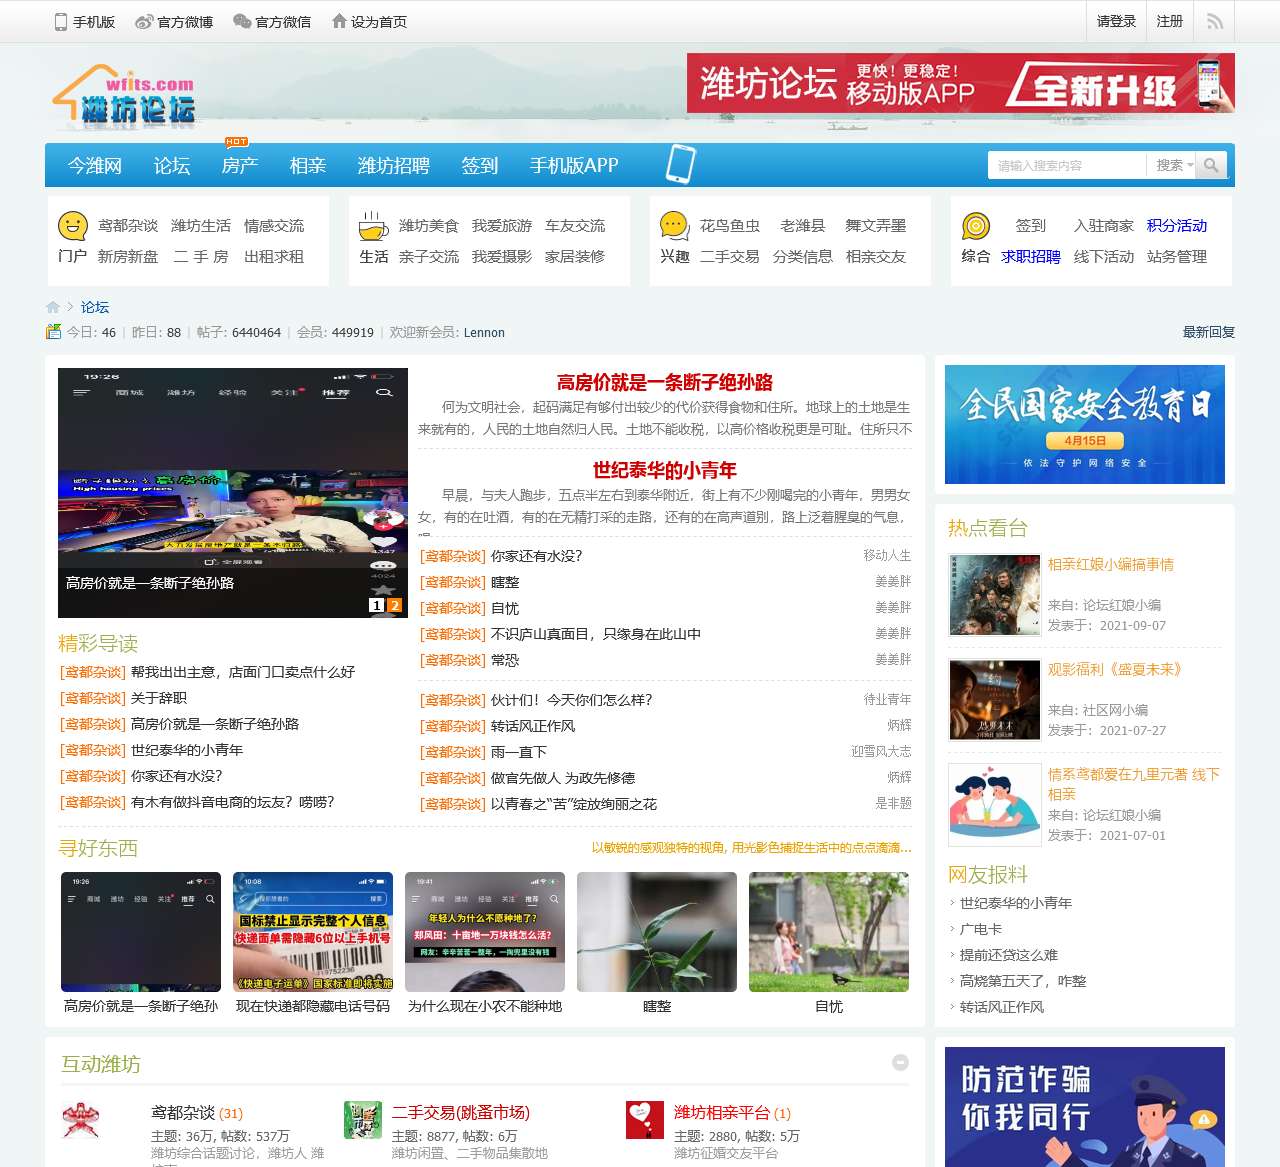The image size is (1280, 1167).
Task: Switch to the 房产 navigation tab
Action: 238,166
